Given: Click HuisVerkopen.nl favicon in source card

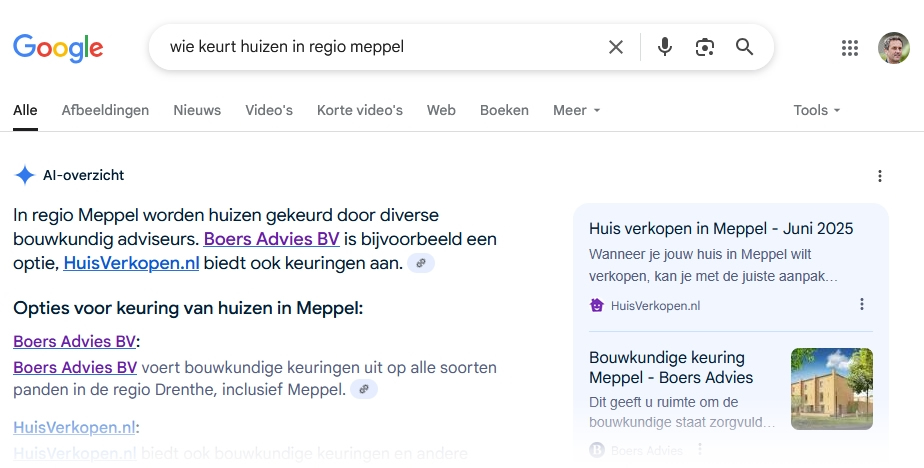Looking at the screenshot, I should tap(597, 305).
